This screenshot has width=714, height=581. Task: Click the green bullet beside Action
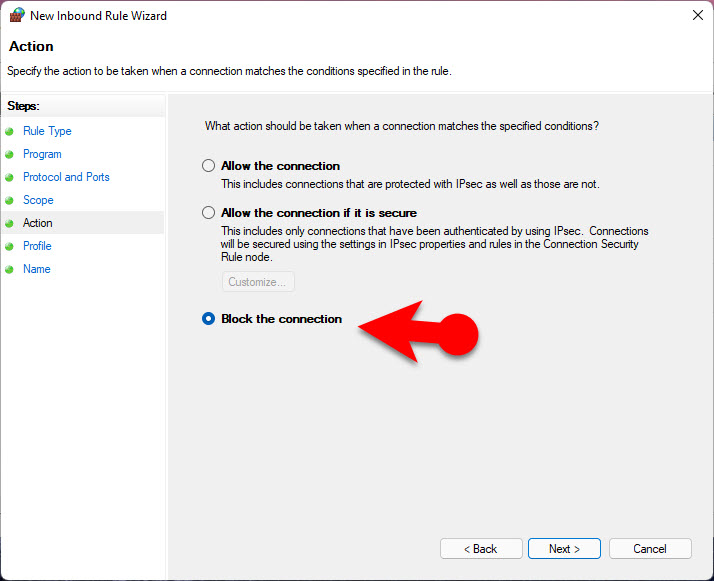coord(9,223)
